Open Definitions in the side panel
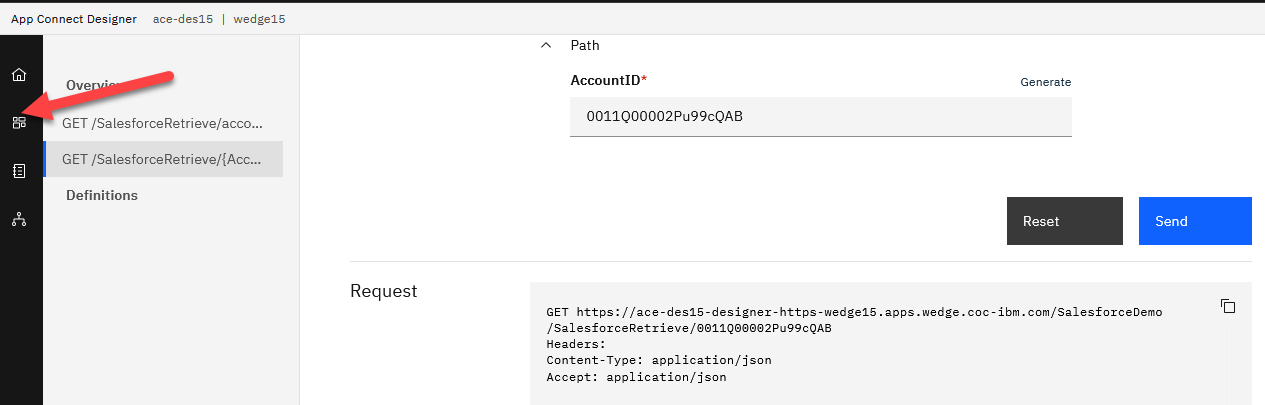 (102, 195)
